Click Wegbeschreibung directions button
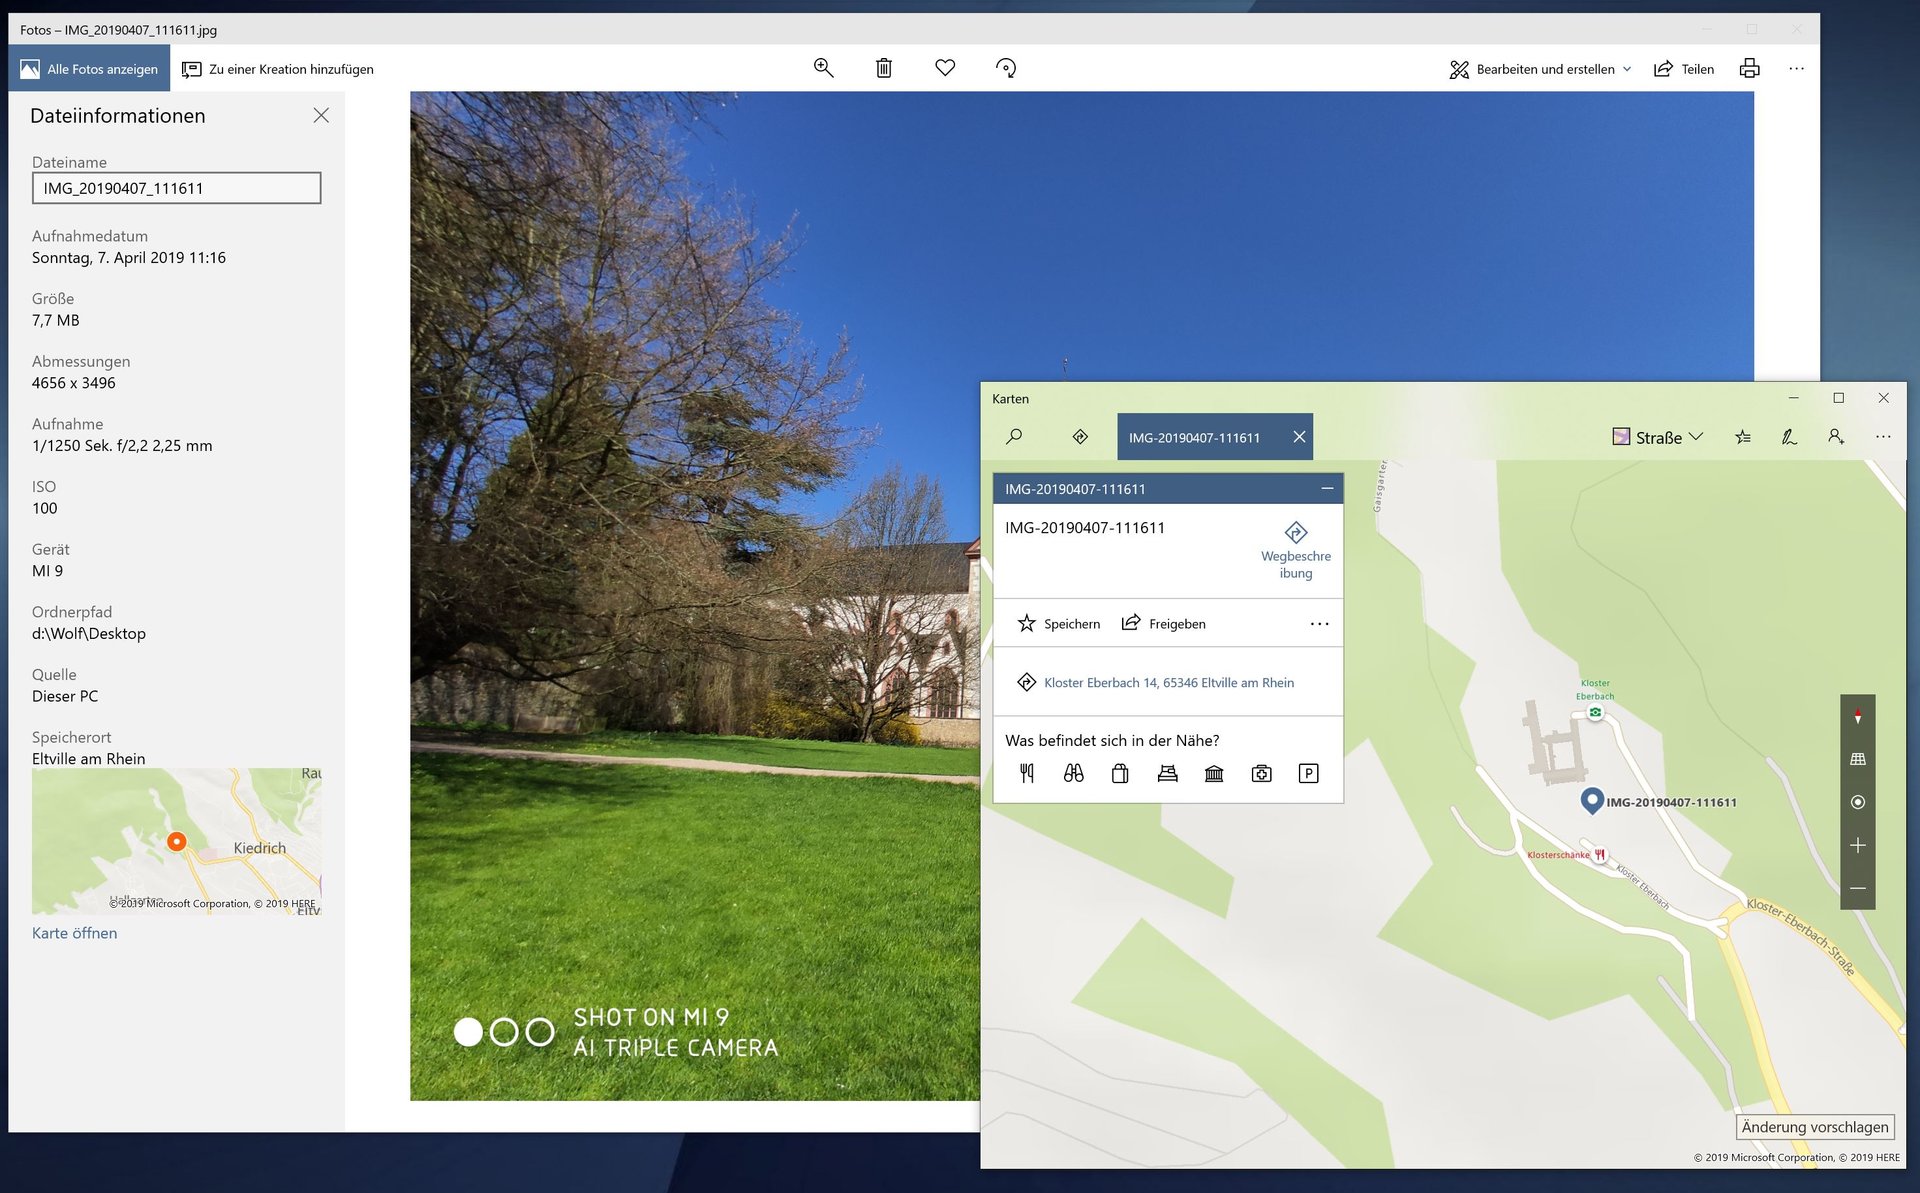Screen dimensions: 1920x1193 coord(1295,550)
